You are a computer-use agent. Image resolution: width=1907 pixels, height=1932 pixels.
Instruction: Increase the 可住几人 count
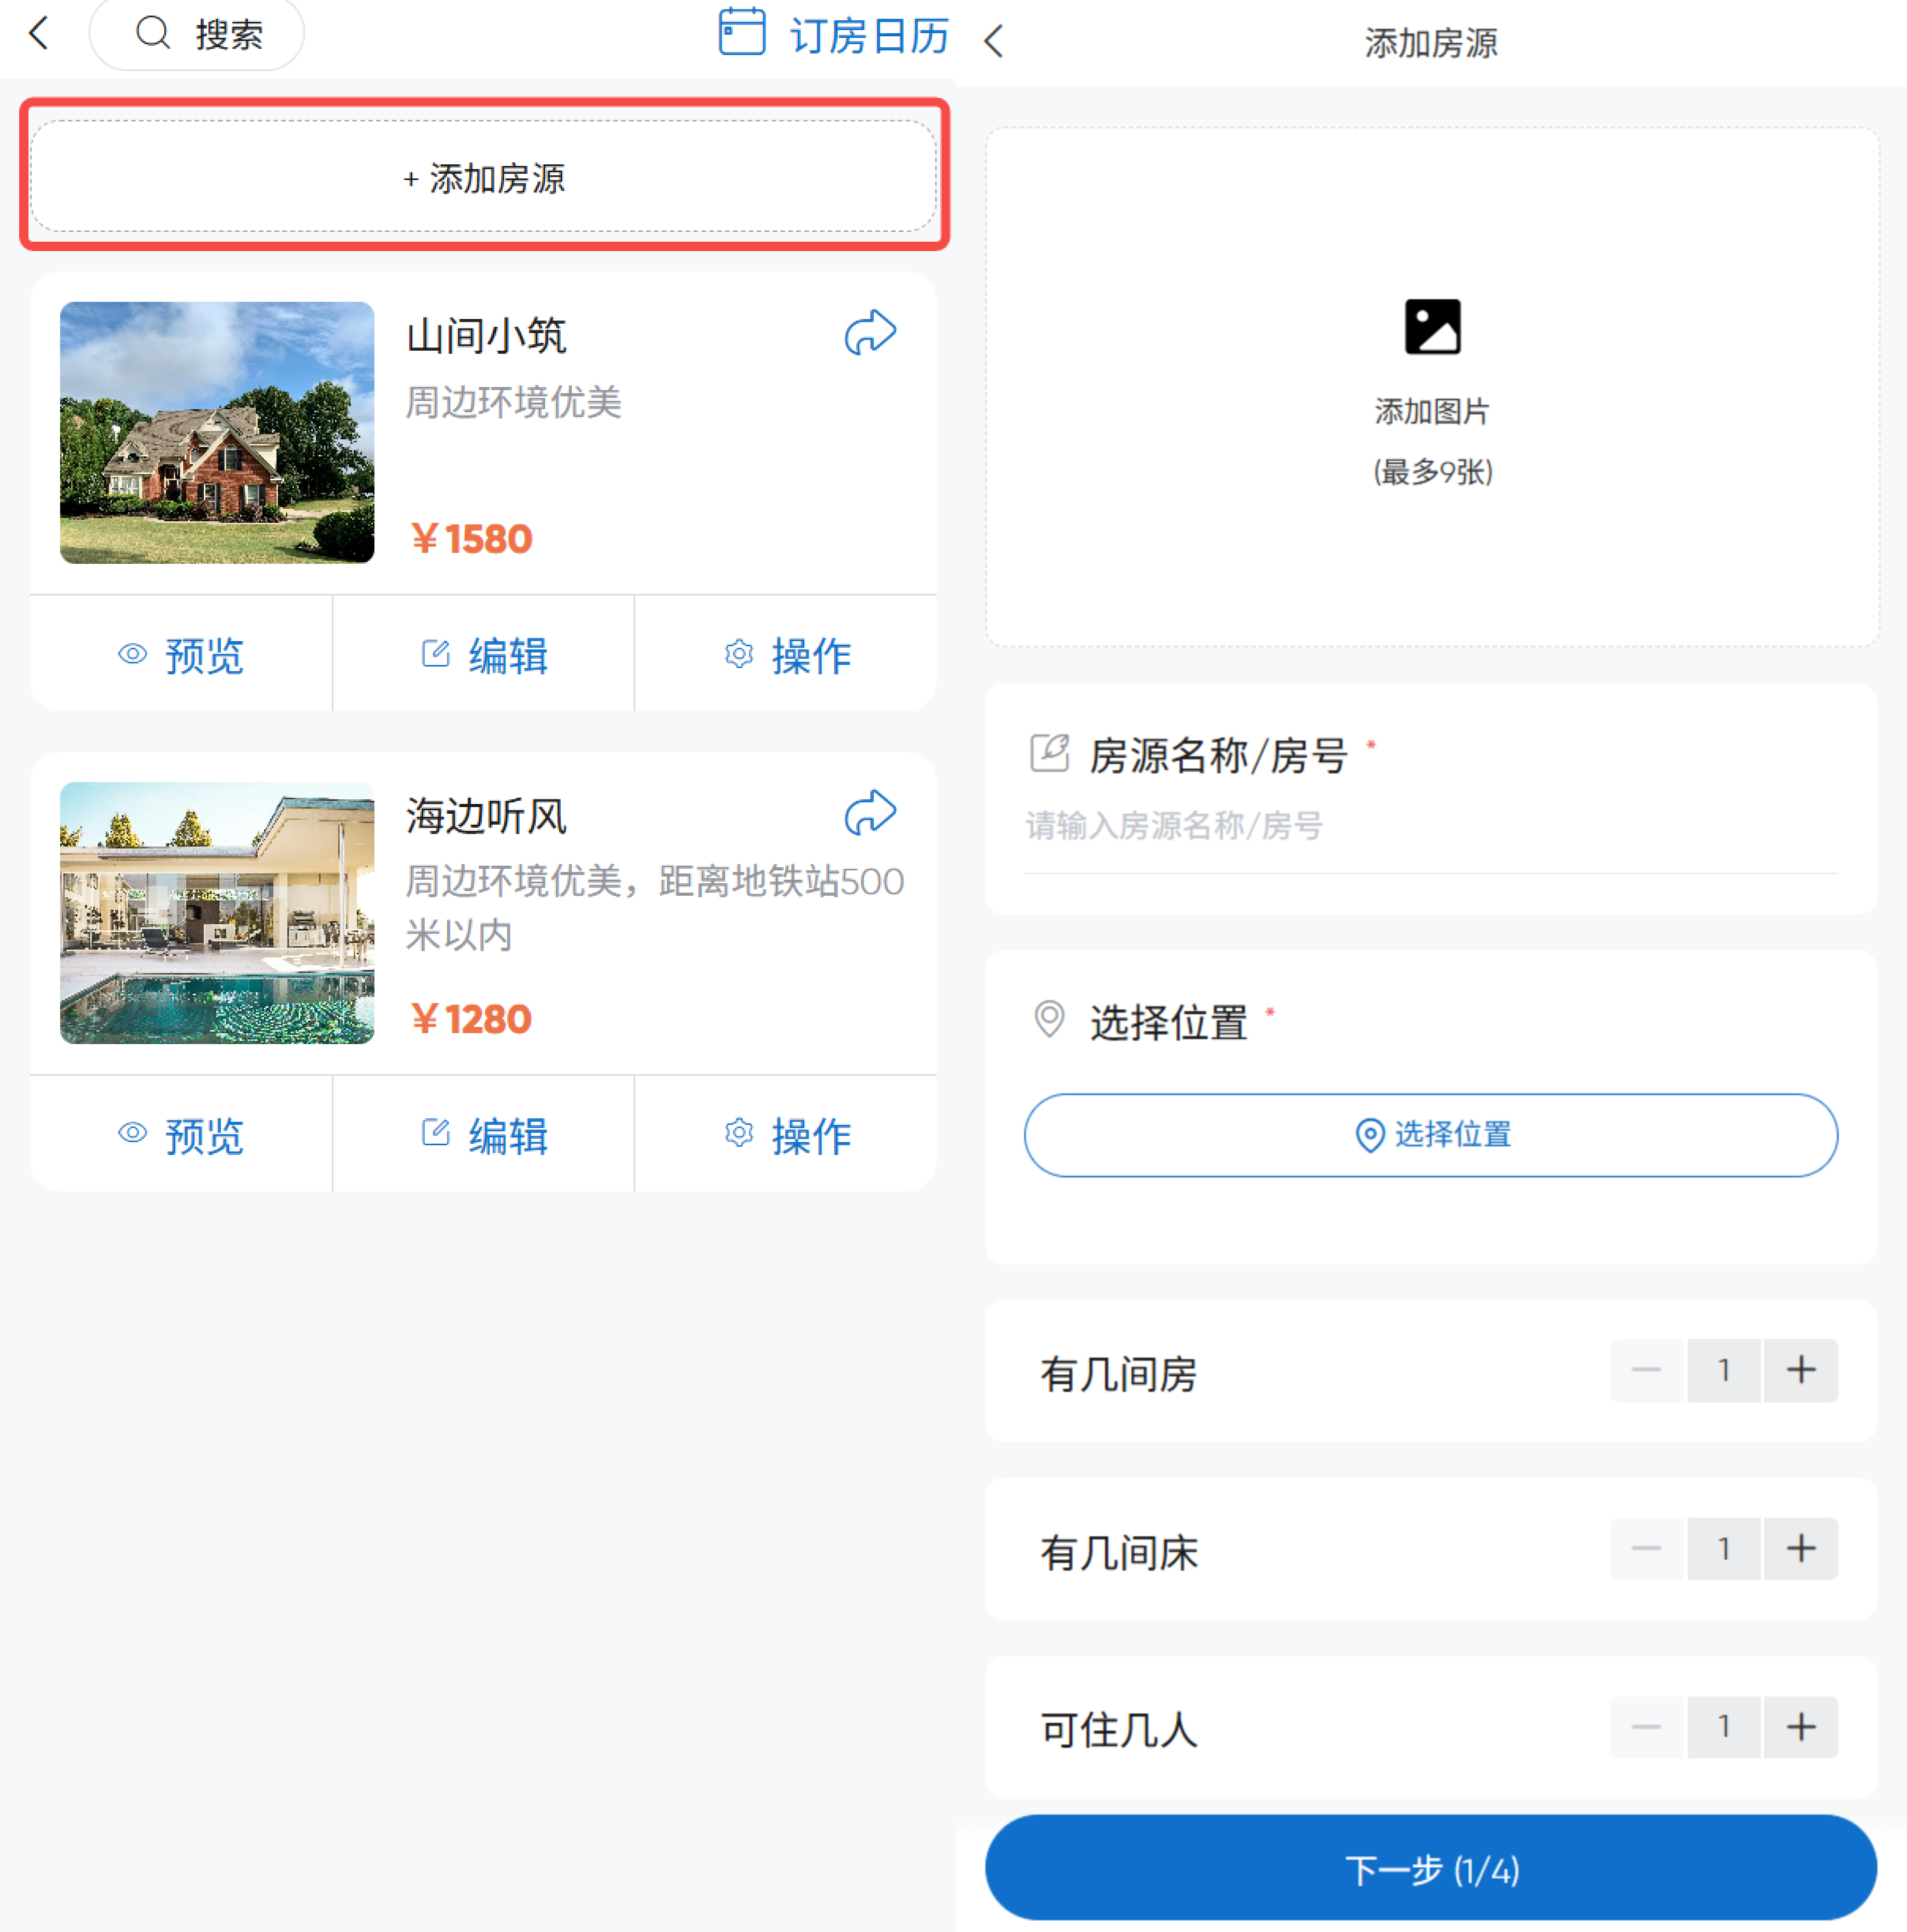pyautogui.click(x=1801, y=1727)
